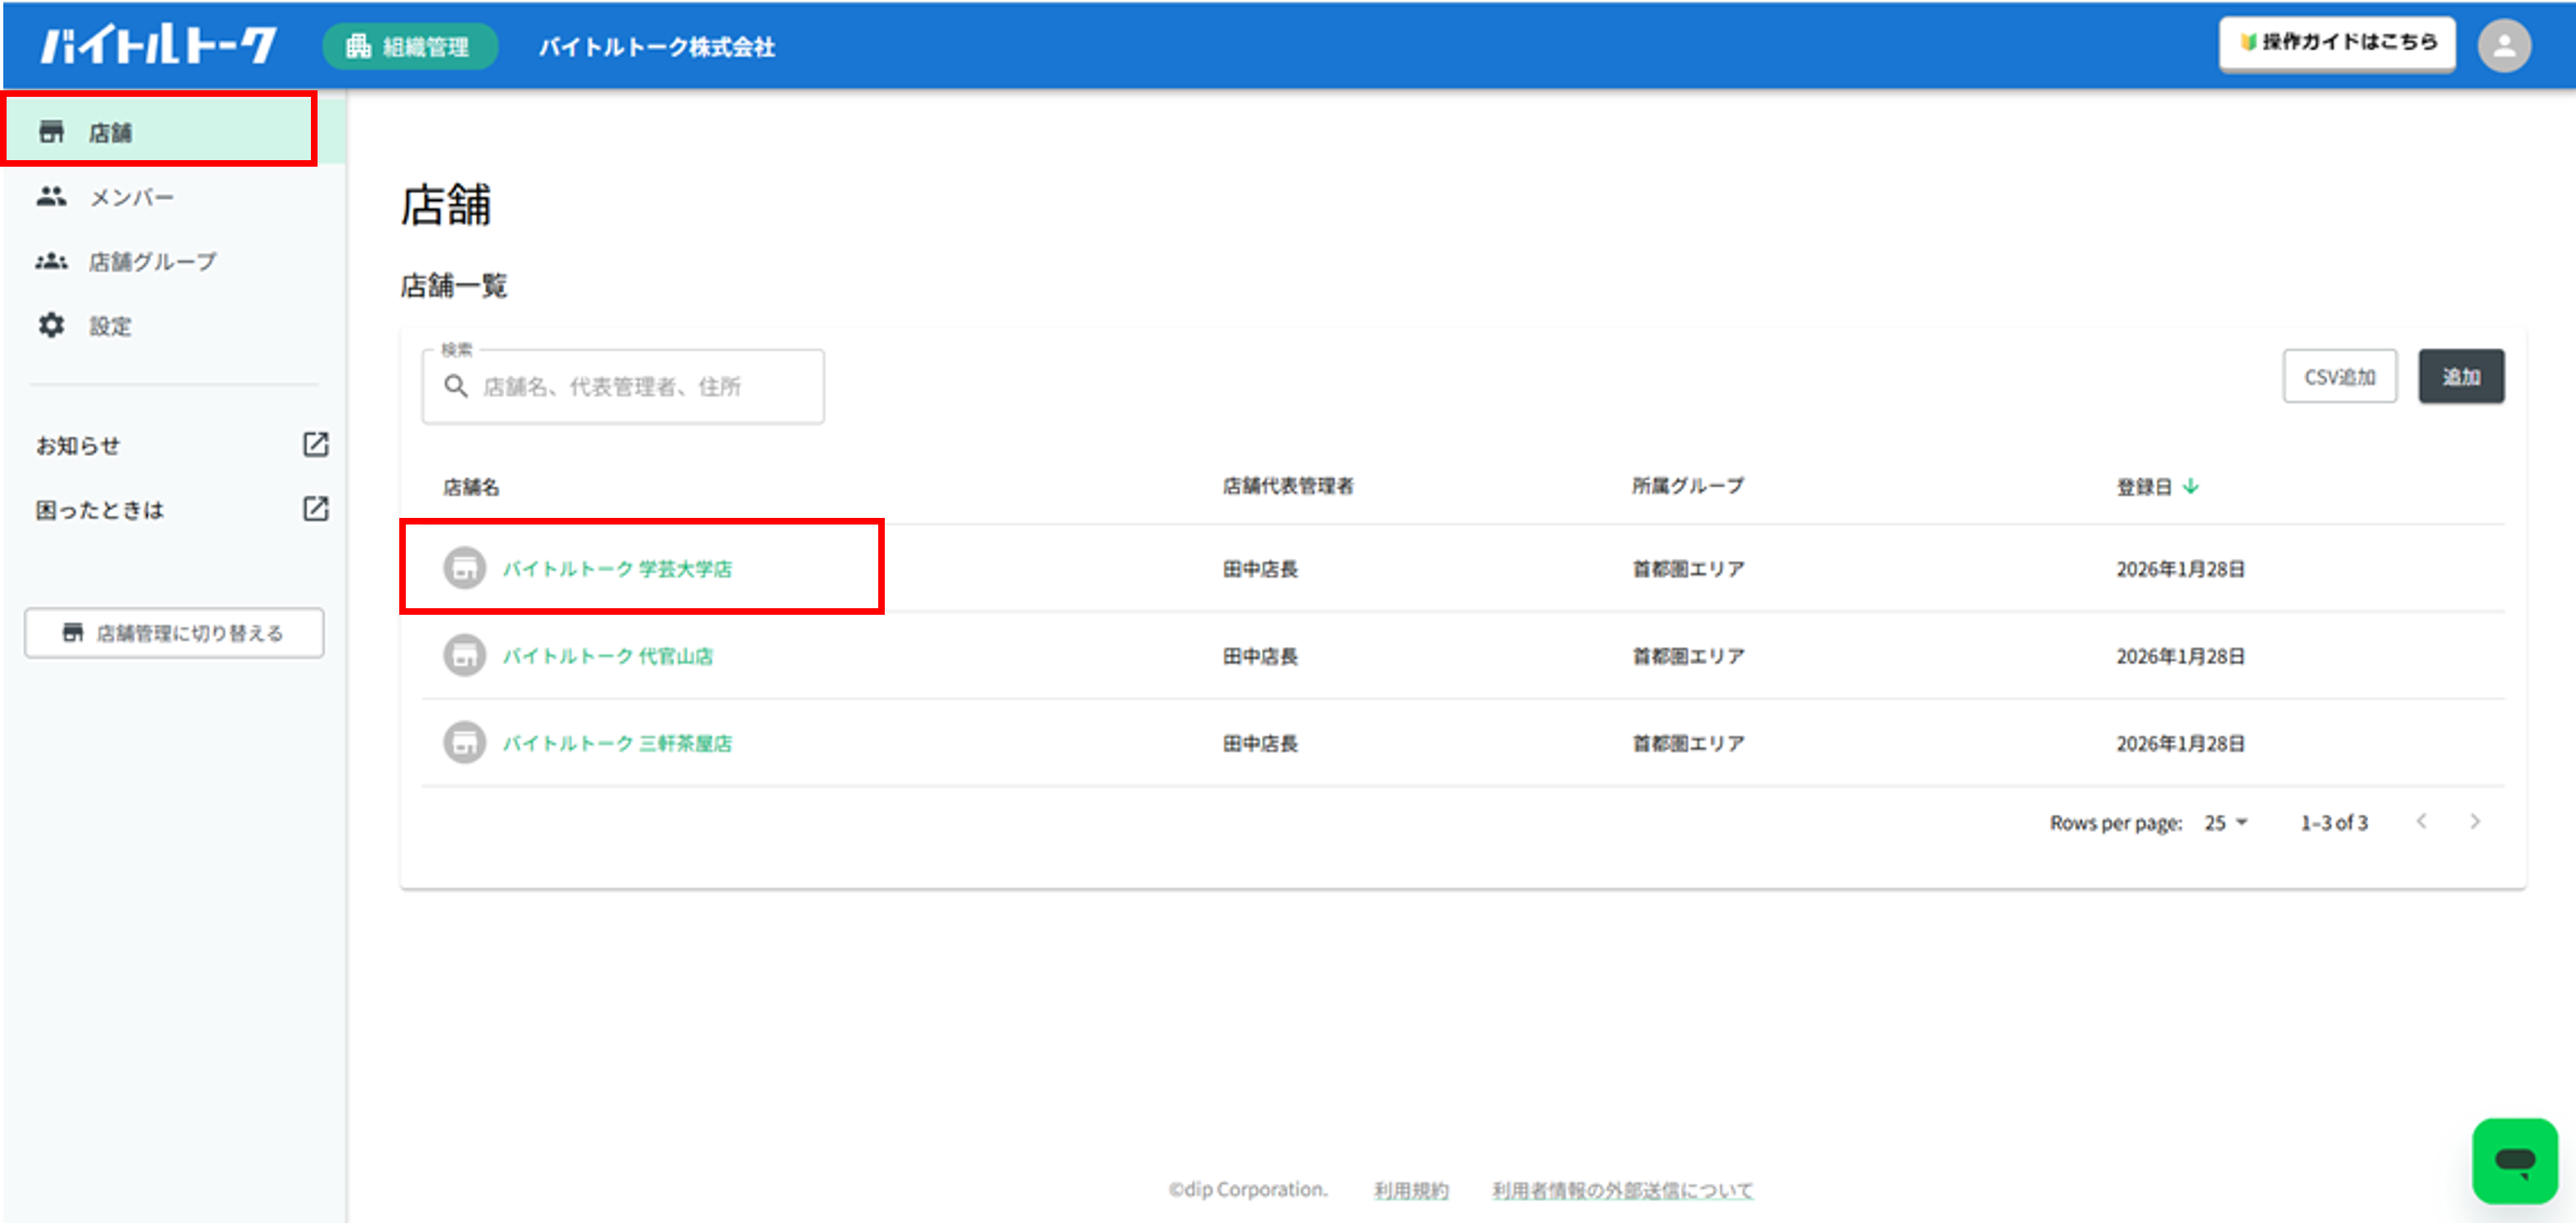Click 田中店長 in 学芸大学店 row

click(x=1260, y=569)
